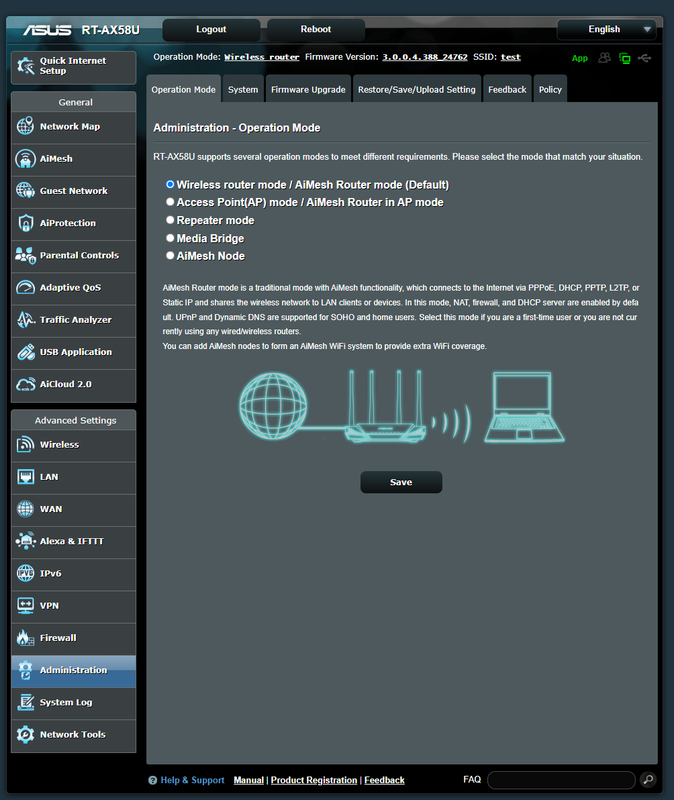
Task: Select Media Bridge radio button
Action: pyautogui.click(x=170, y=238)
